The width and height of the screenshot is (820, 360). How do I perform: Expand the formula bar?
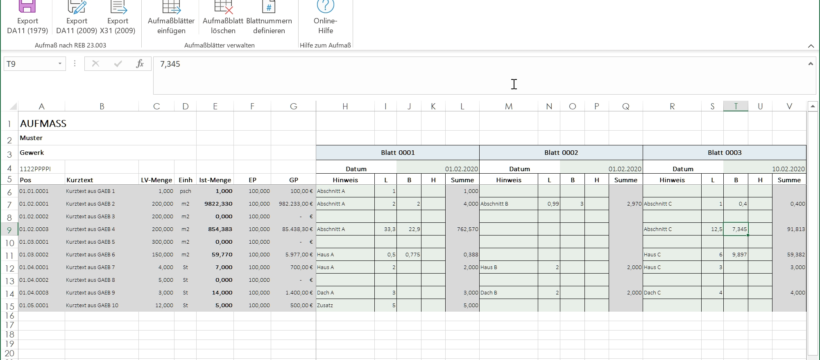pyautogui.click(x=810, y=64)
